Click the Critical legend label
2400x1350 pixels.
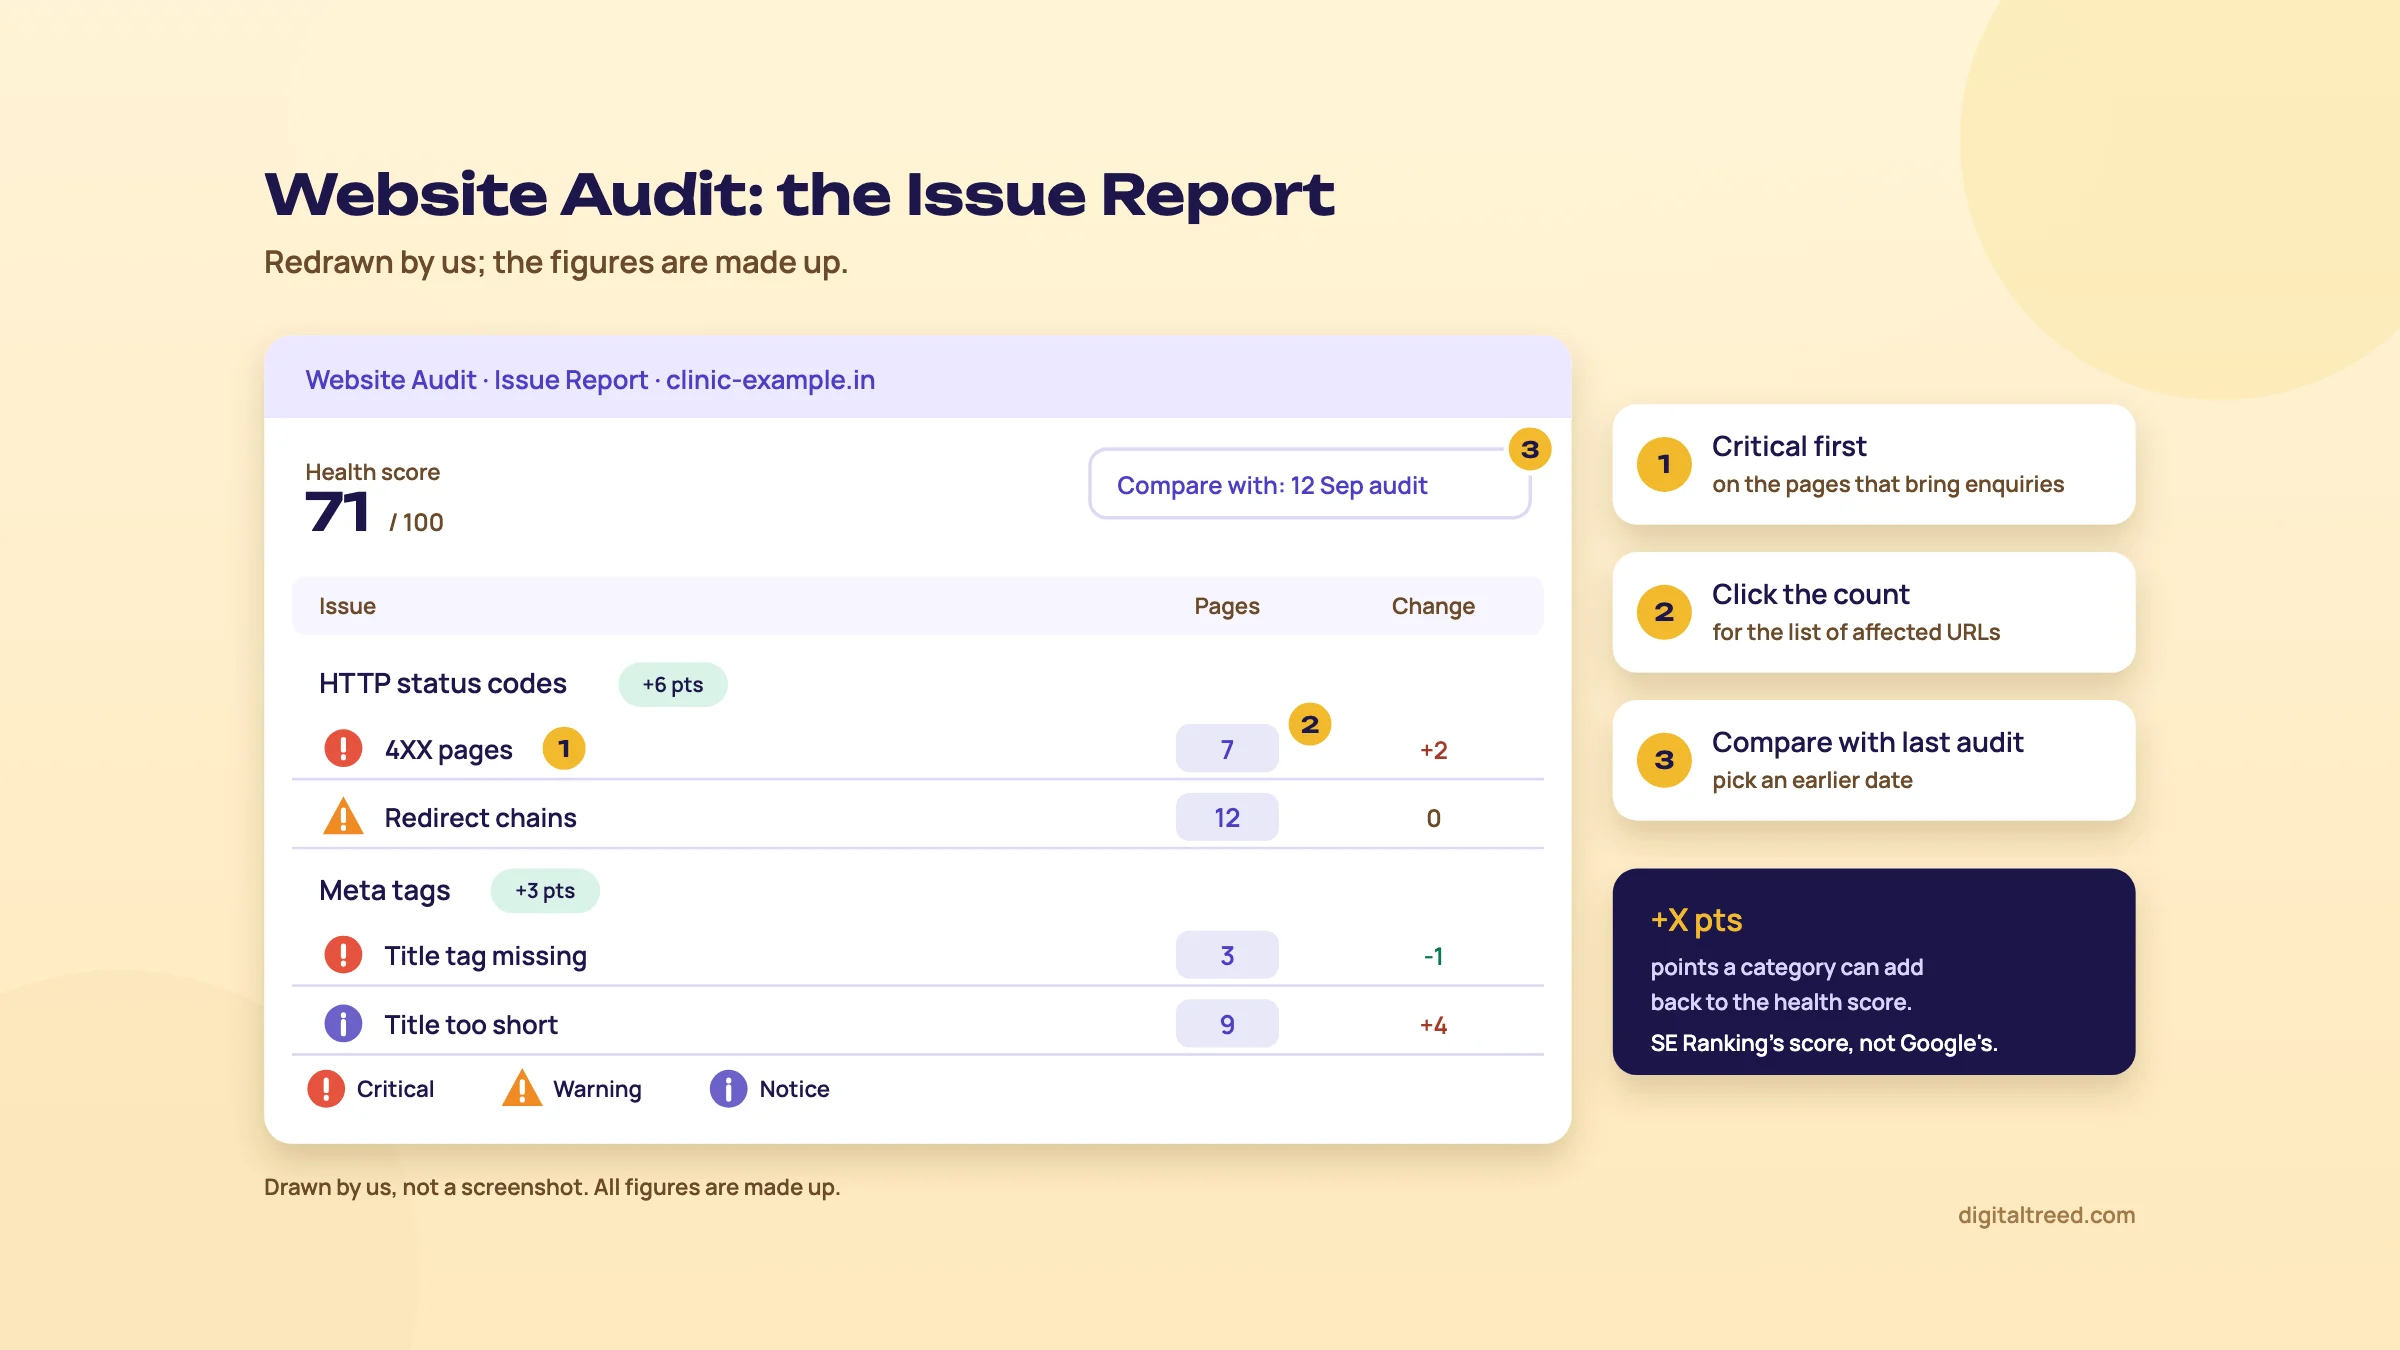(395, 1089)
